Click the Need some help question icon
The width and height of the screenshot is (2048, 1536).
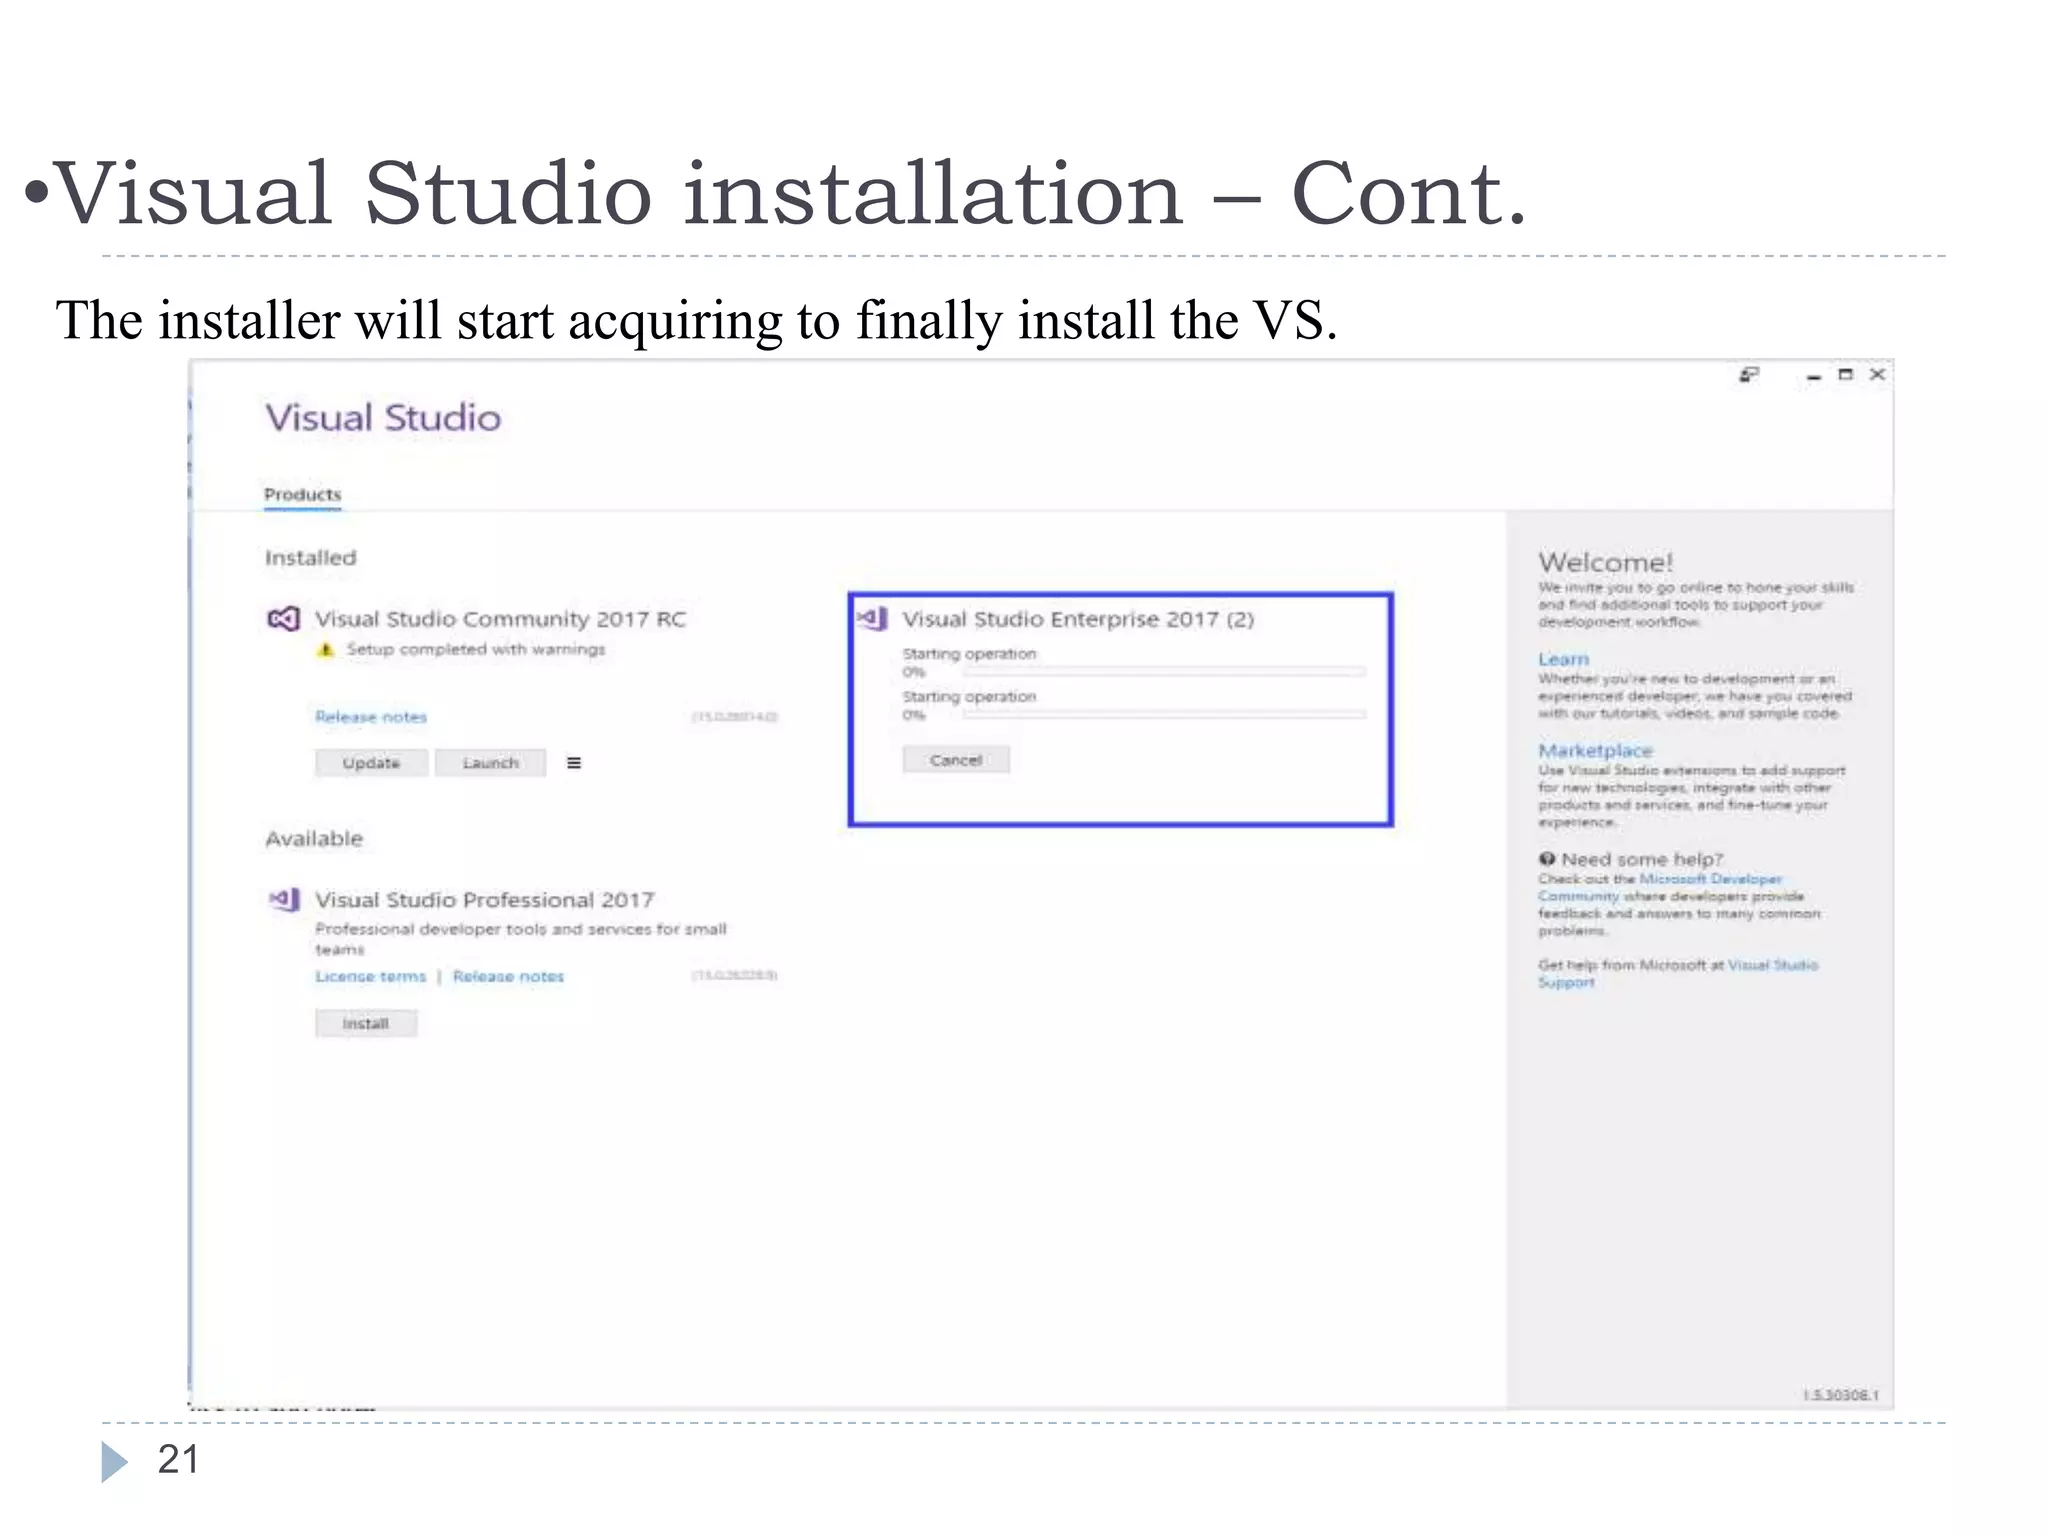[1547, 859]
